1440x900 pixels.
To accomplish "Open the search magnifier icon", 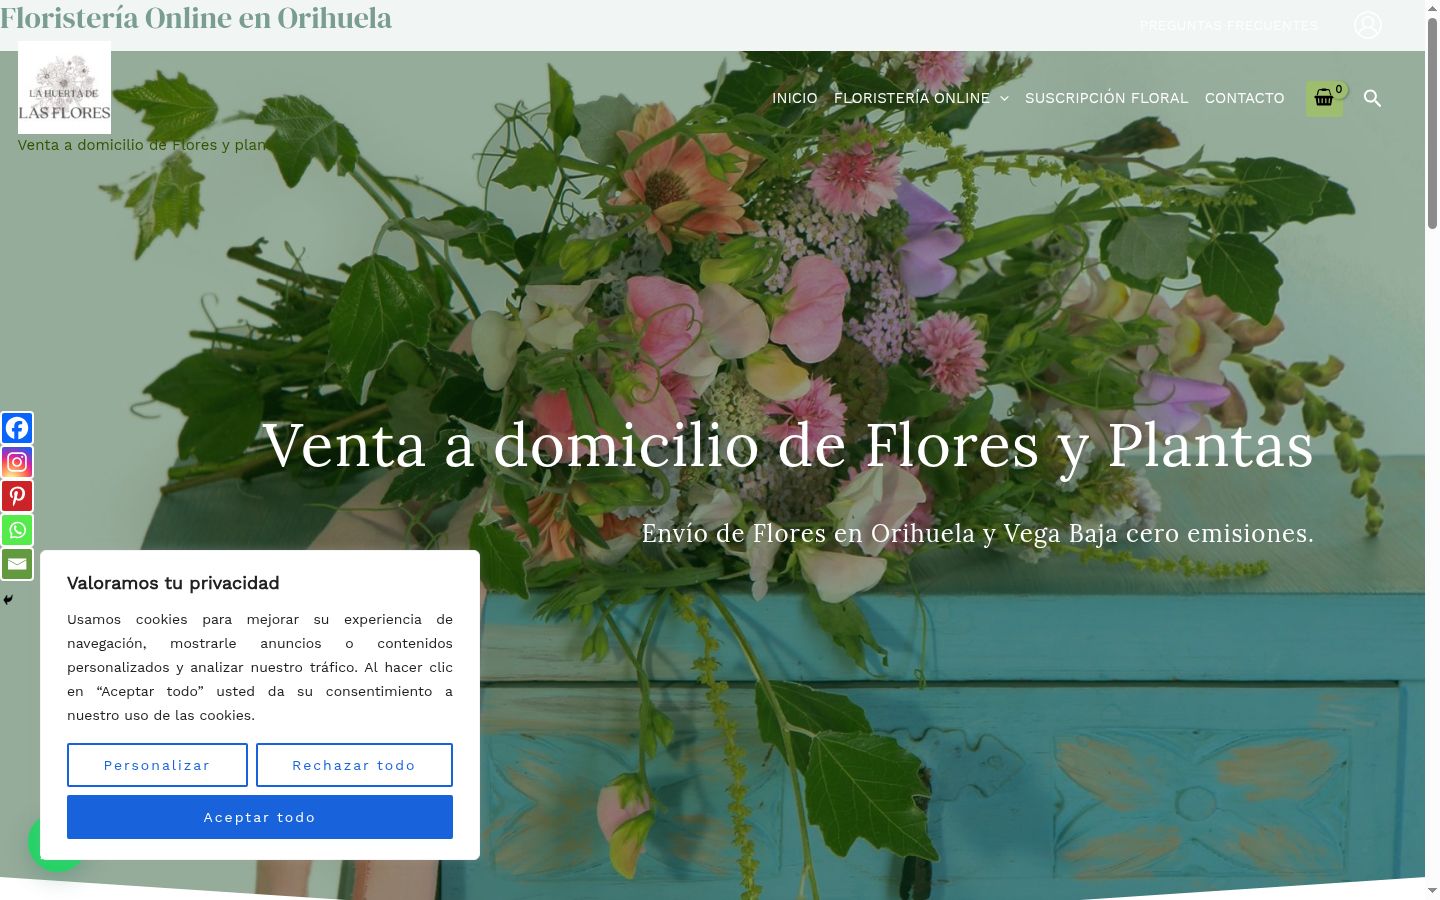I will click(1372, 98).
